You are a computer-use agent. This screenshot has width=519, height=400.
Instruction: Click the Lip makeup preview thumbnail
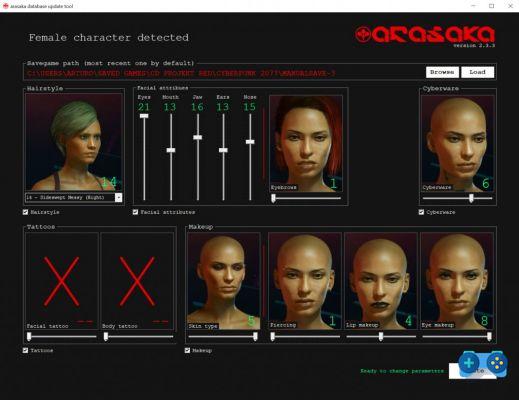pos(381,281)
